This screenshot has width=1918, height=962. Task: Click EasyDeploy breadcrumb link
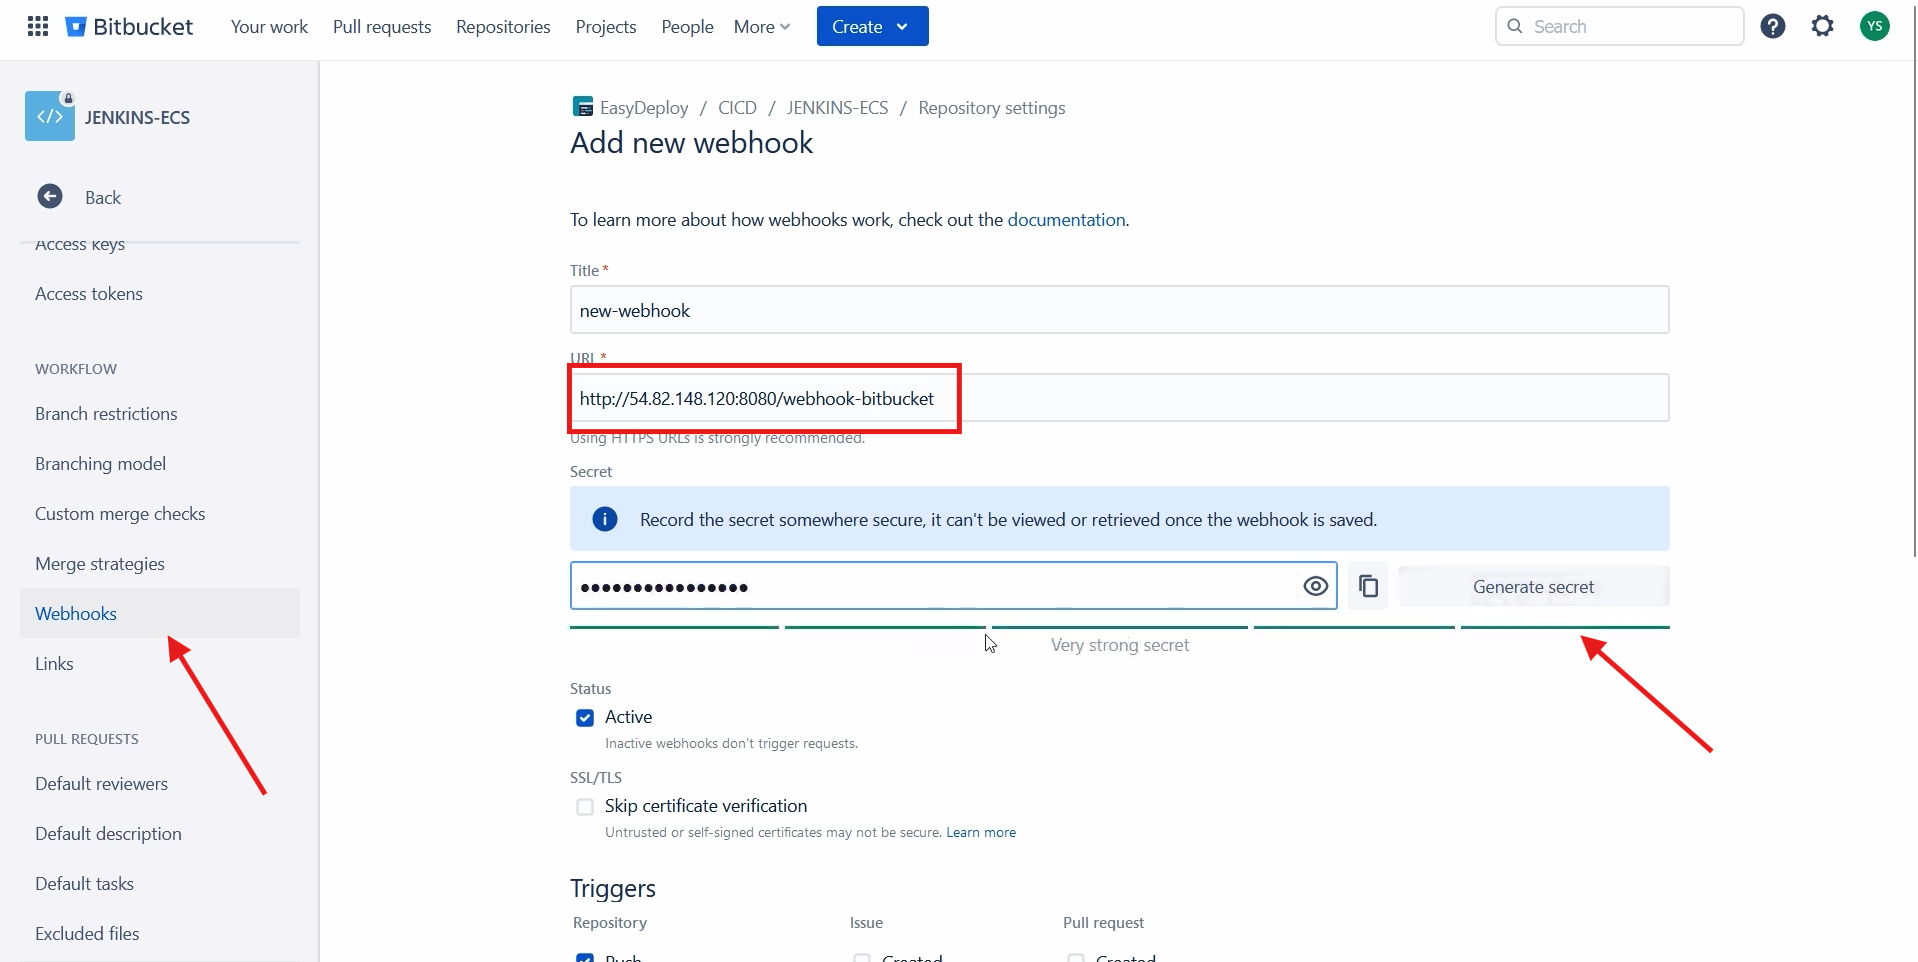[644, 108]
